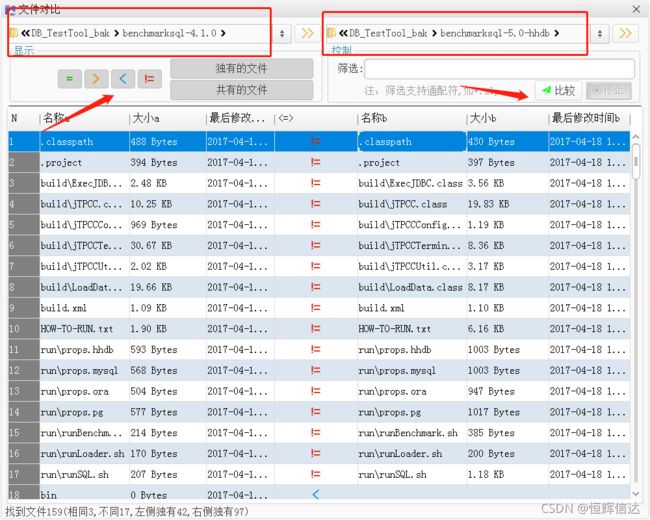Viewport: 650px width, 520px height.
Task: Select benchmarksql-4.1.0 path segment
Action: click(169, 33)
